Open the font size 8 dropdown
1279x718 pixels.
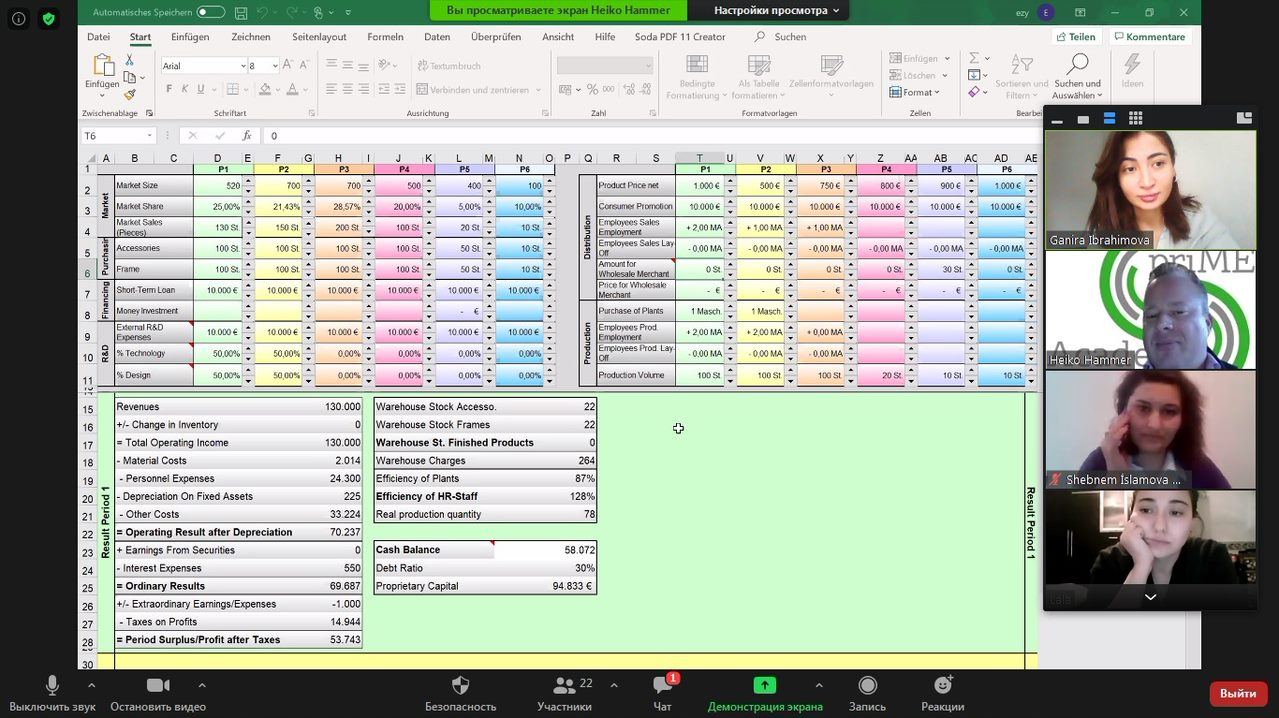275,66
